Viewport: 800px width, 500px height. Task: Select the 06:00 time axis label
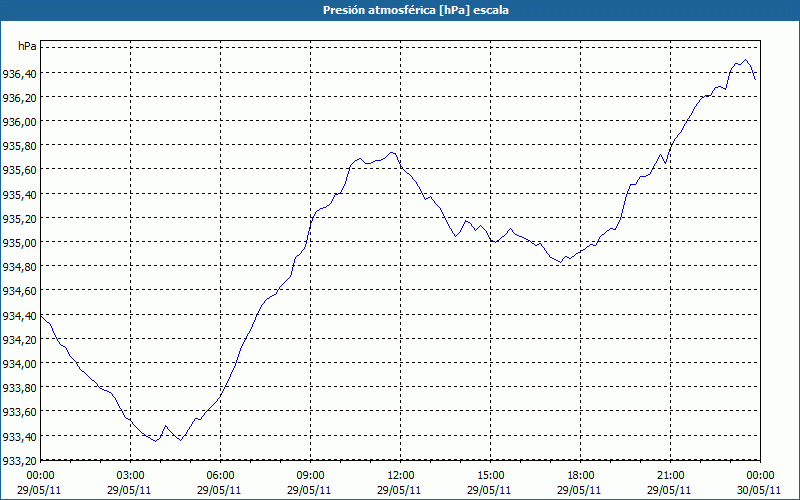(x=220, y=476)
